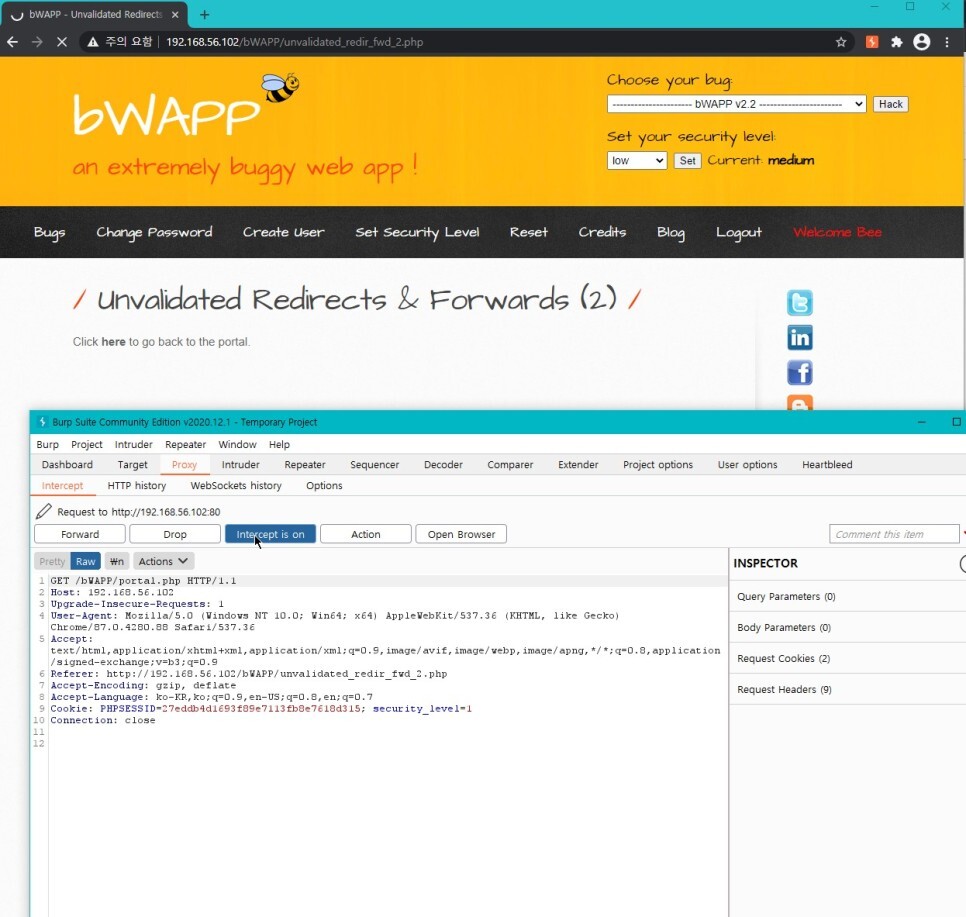Screen dimensions: 966x917
Task: Click the bWAPP bee logo
Action: point(281,88)
